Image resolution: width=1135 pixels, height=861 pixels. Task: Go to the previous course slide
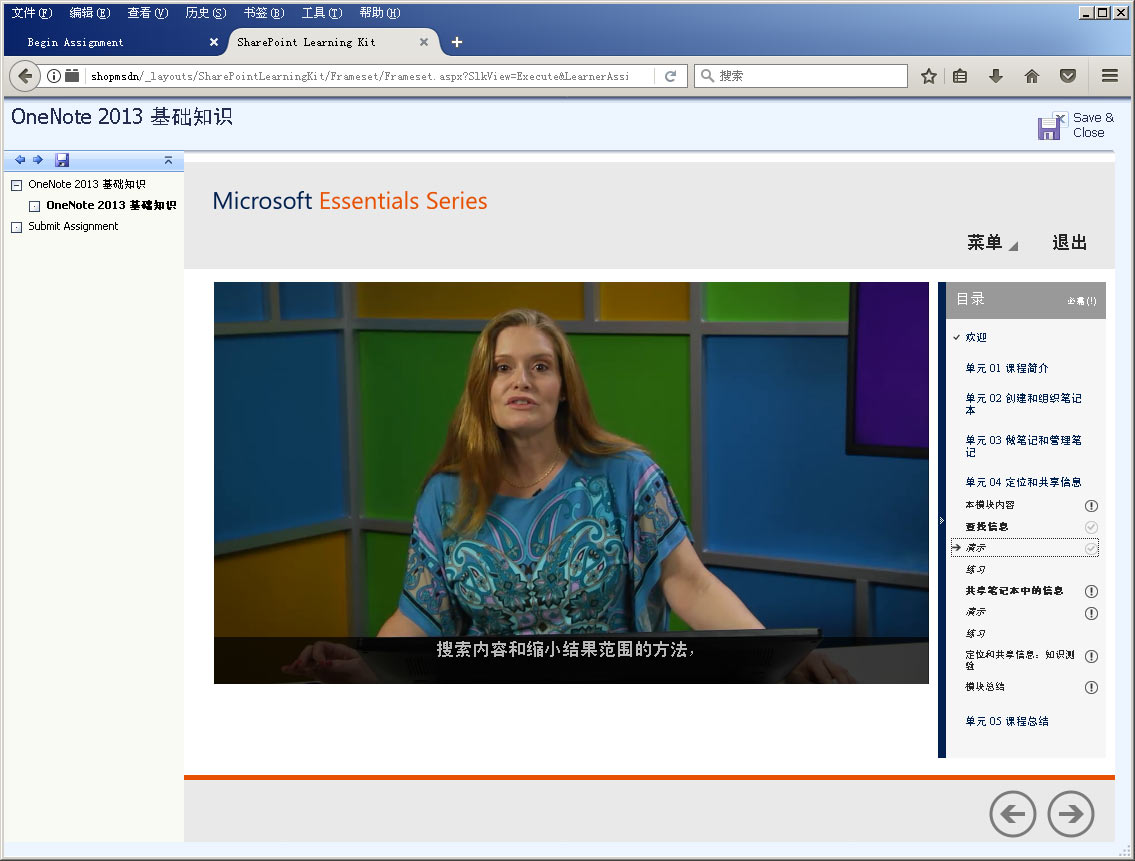click(1012, 814)
